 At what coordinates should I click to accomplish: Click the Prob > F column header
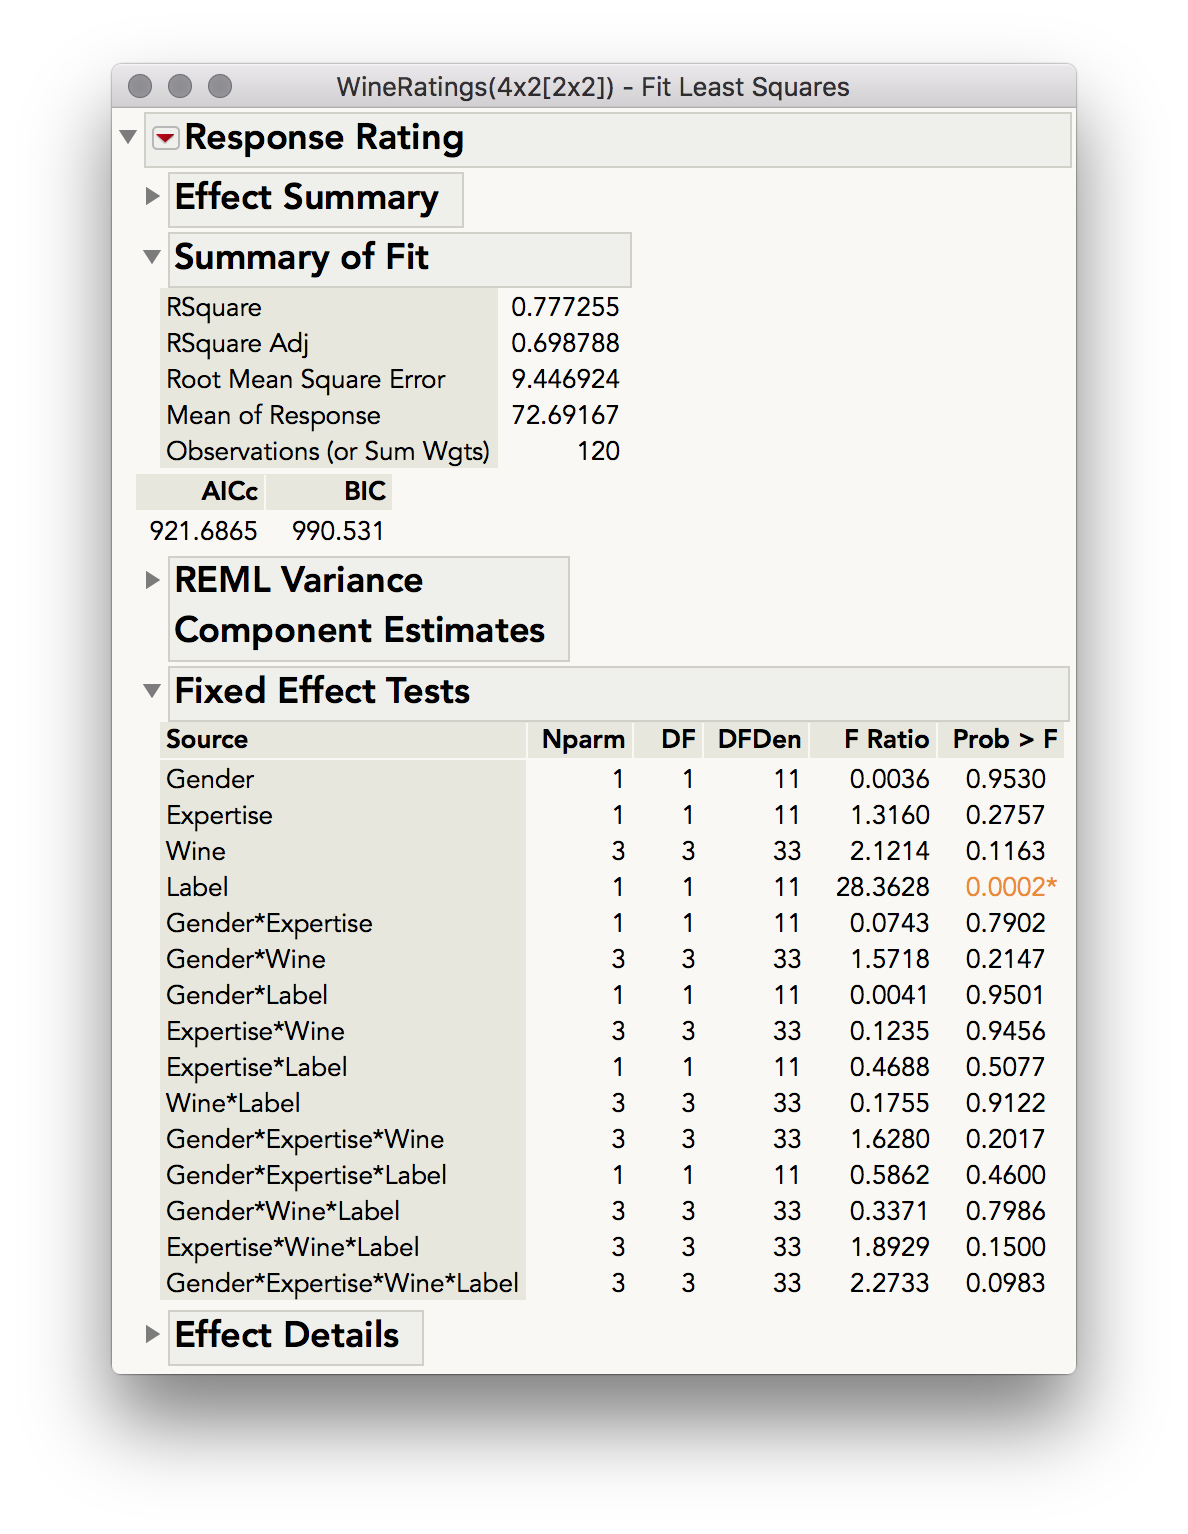pyautogui.click(x=1004, y=740)
